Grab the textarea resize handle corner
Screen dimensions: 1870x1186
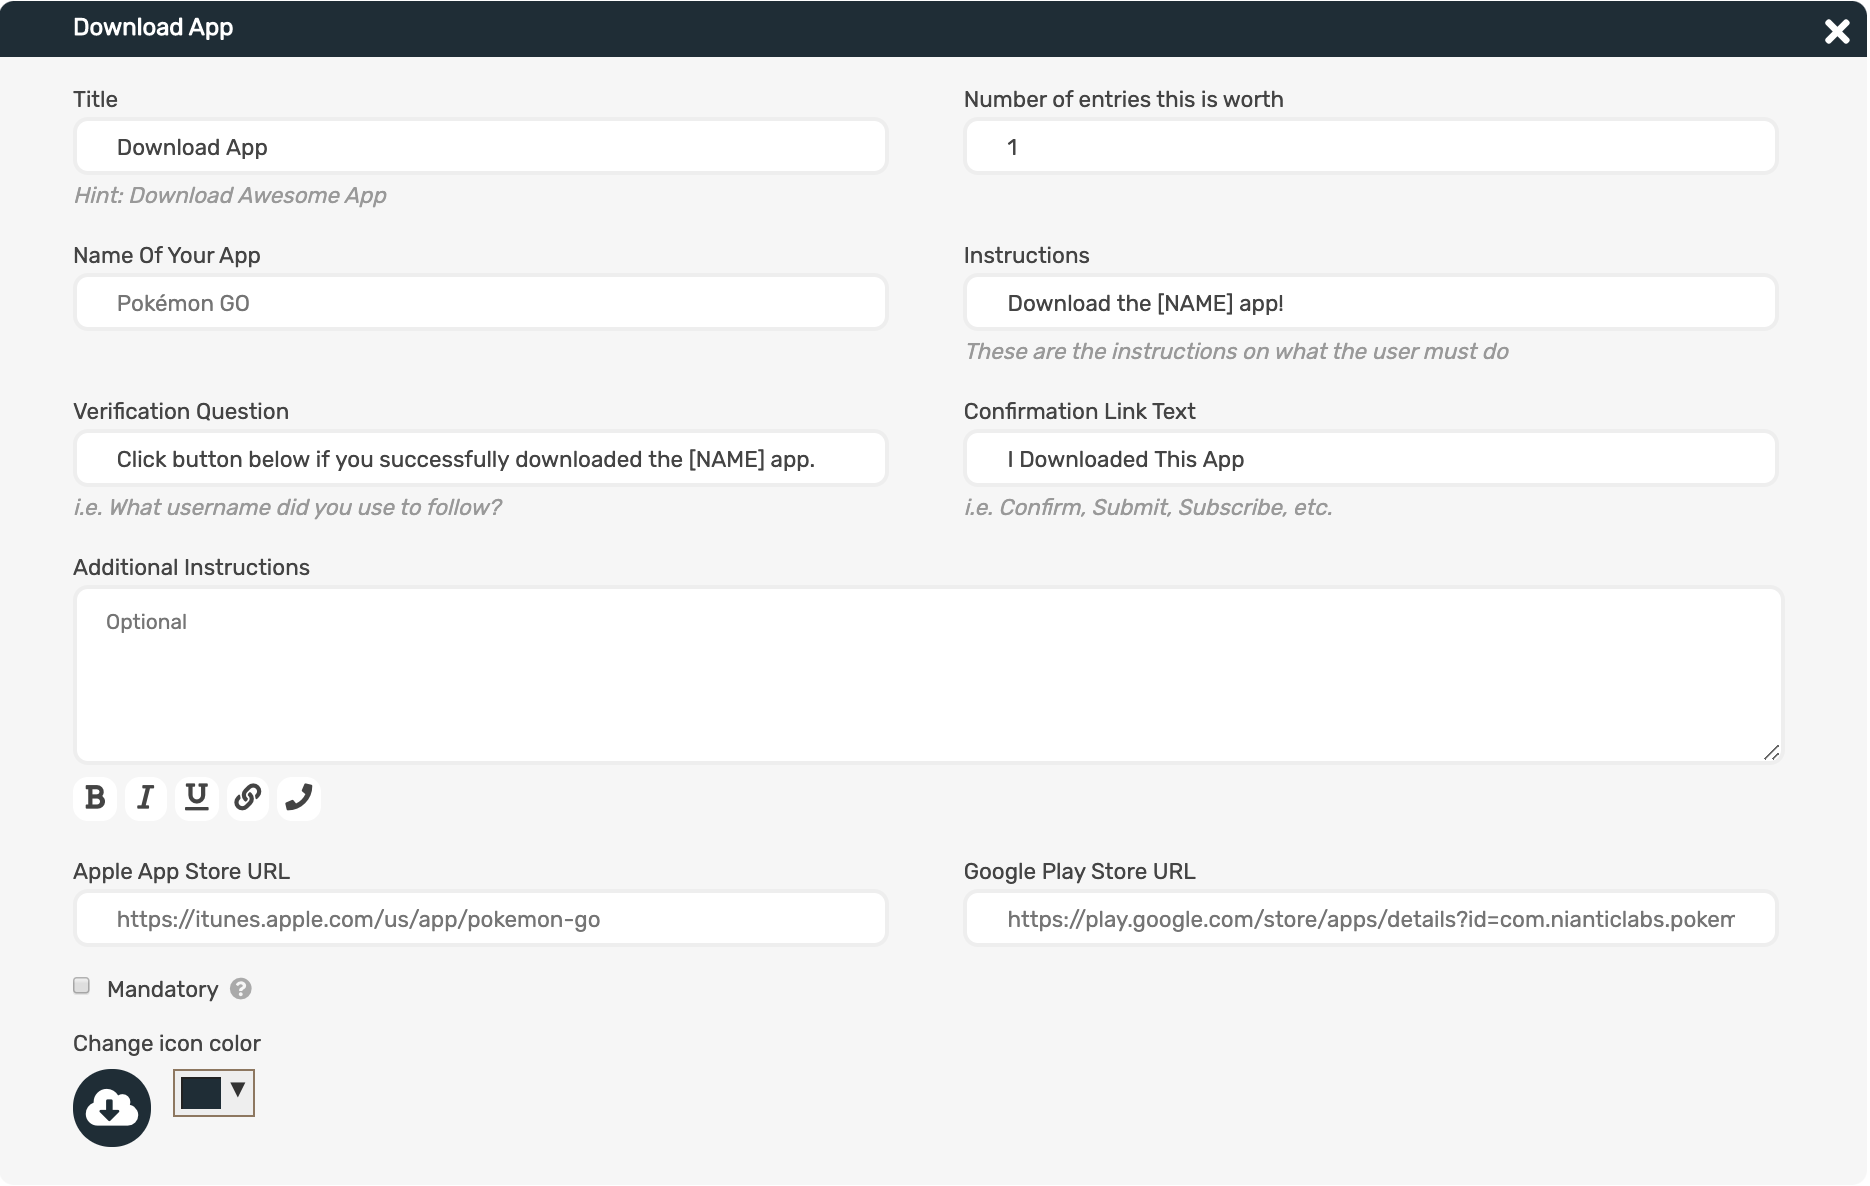coord(1772,752)
